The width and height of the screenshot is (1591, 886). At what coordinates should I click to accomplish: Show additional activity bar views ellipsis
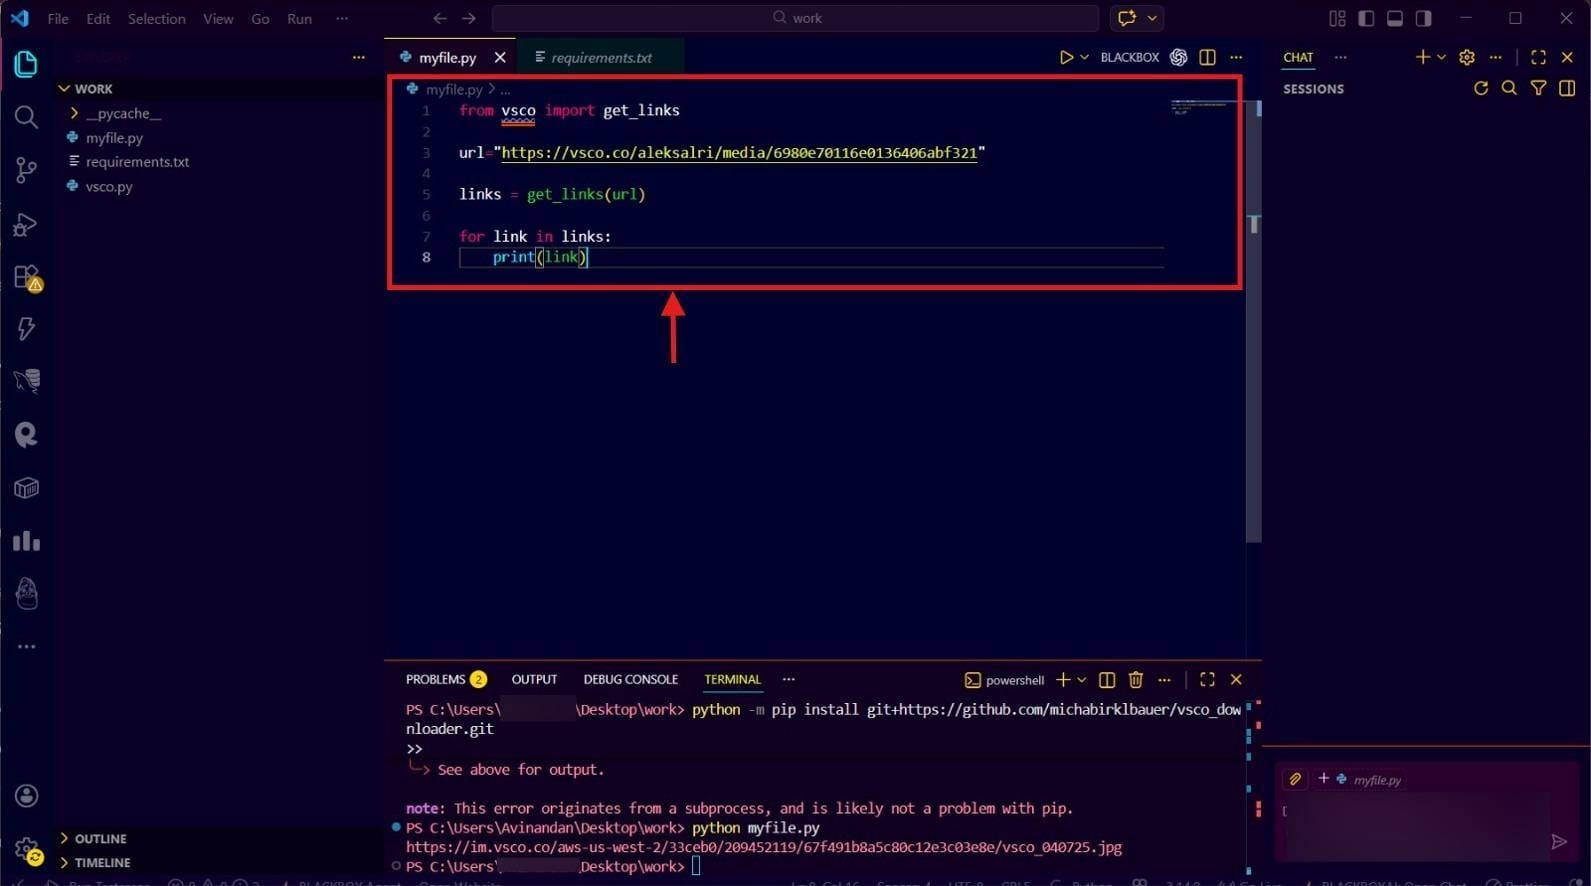26,647
